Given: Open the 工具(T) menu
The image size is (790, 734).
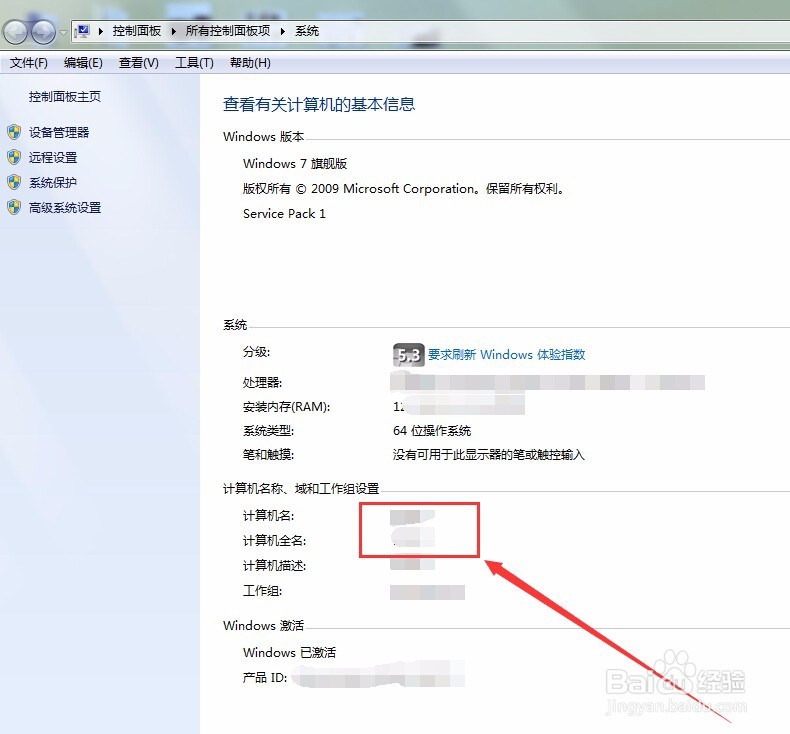Looking at the screenshot, I should pyautogui.click(x=194, y=63).
